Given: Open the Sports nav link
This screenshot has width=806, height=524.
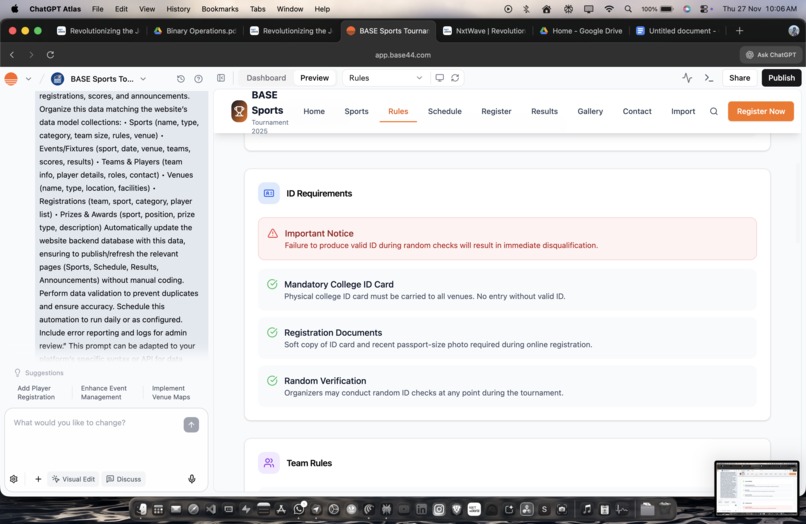Looking at the screenshot, I should pyautogui.click(x=356, y=111).
